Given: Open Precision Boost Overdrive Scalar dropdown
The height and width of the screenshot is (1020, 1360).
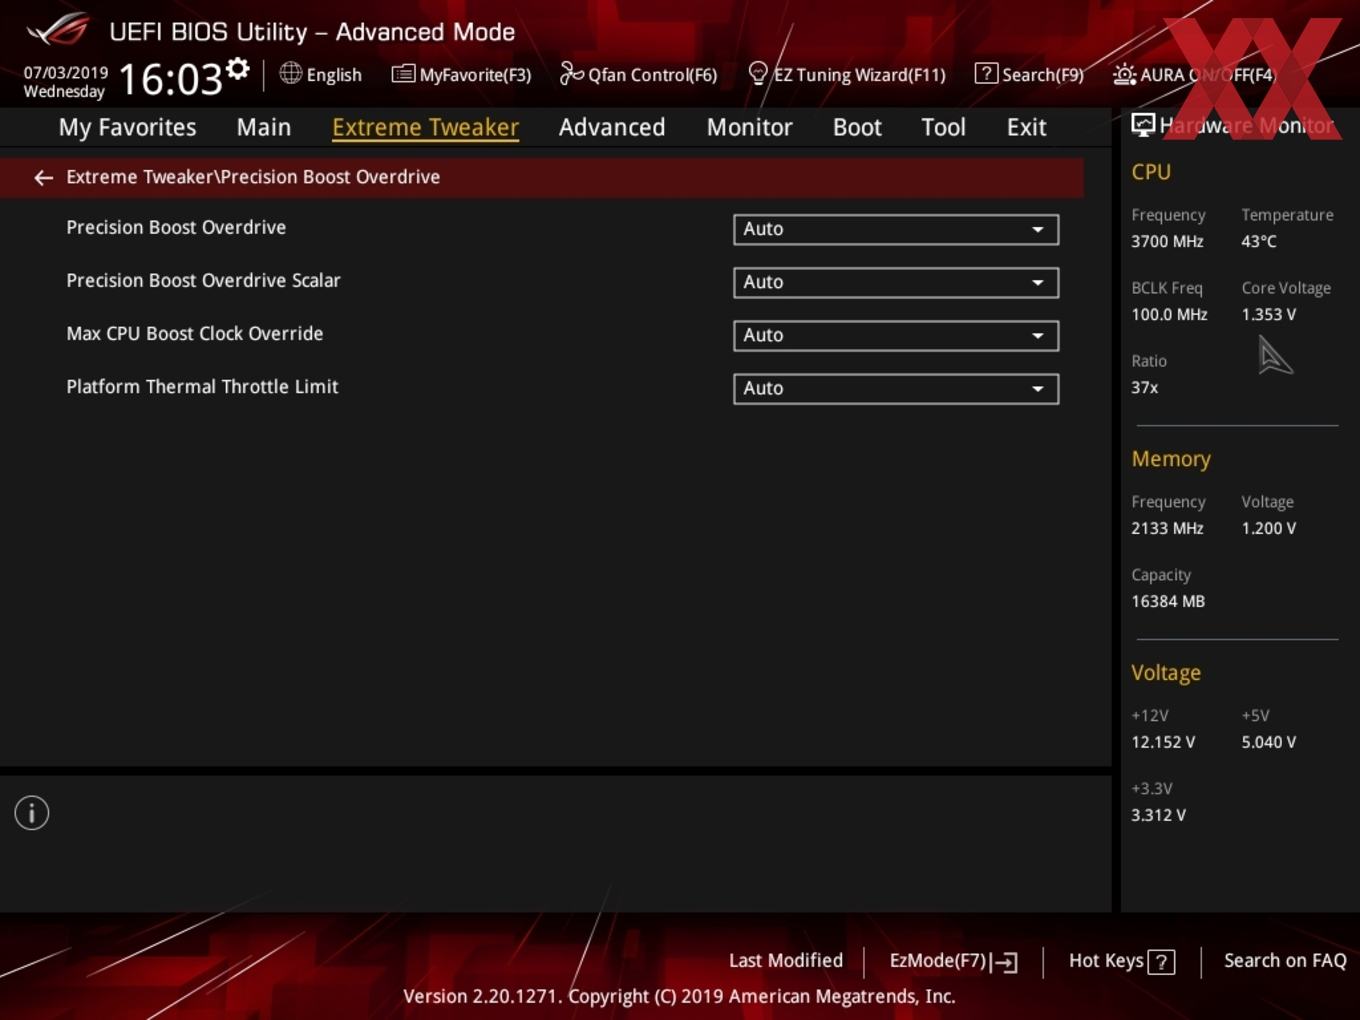Looking at the screenshot, I should [x=896, y=282].
